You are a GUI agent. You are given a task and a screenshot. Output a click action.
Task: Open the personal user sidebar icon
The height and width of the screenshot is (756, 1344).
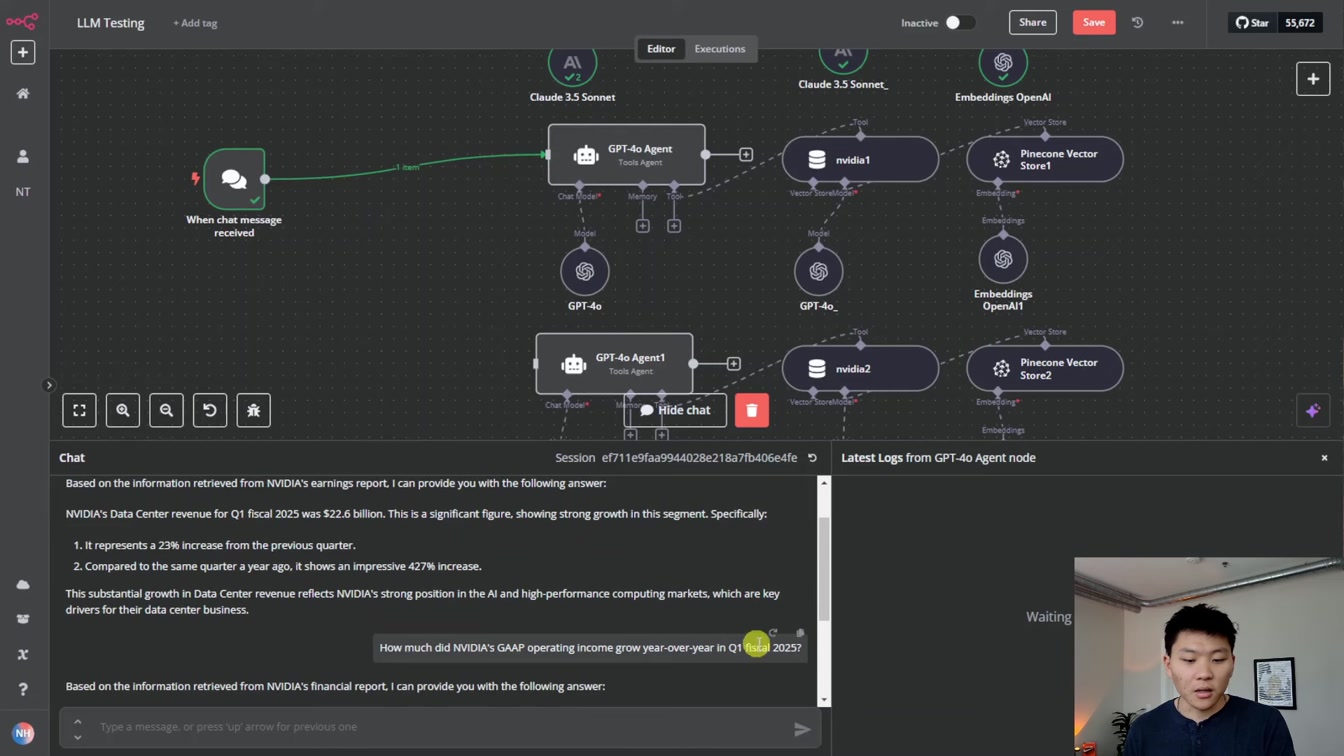[x=22, y=156]
